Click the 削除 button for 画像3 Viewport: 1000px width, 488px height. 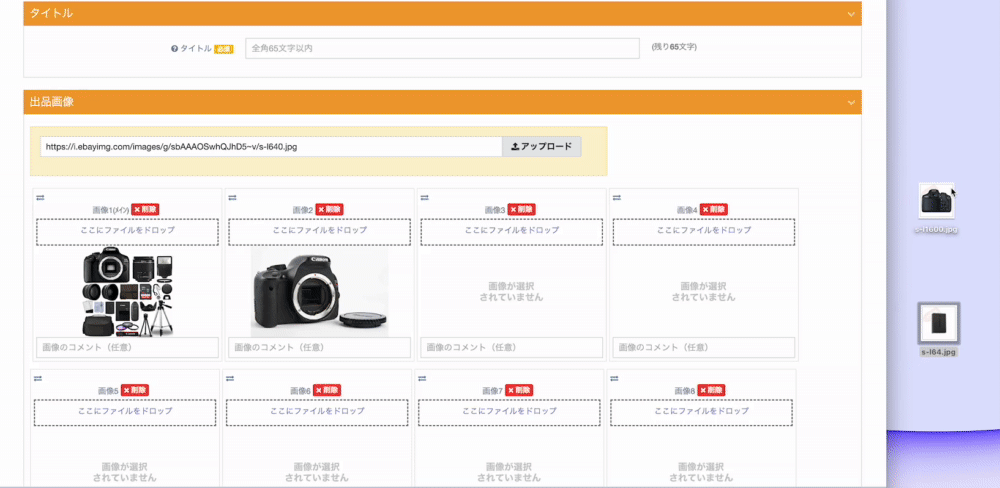[x=522, y=209]
